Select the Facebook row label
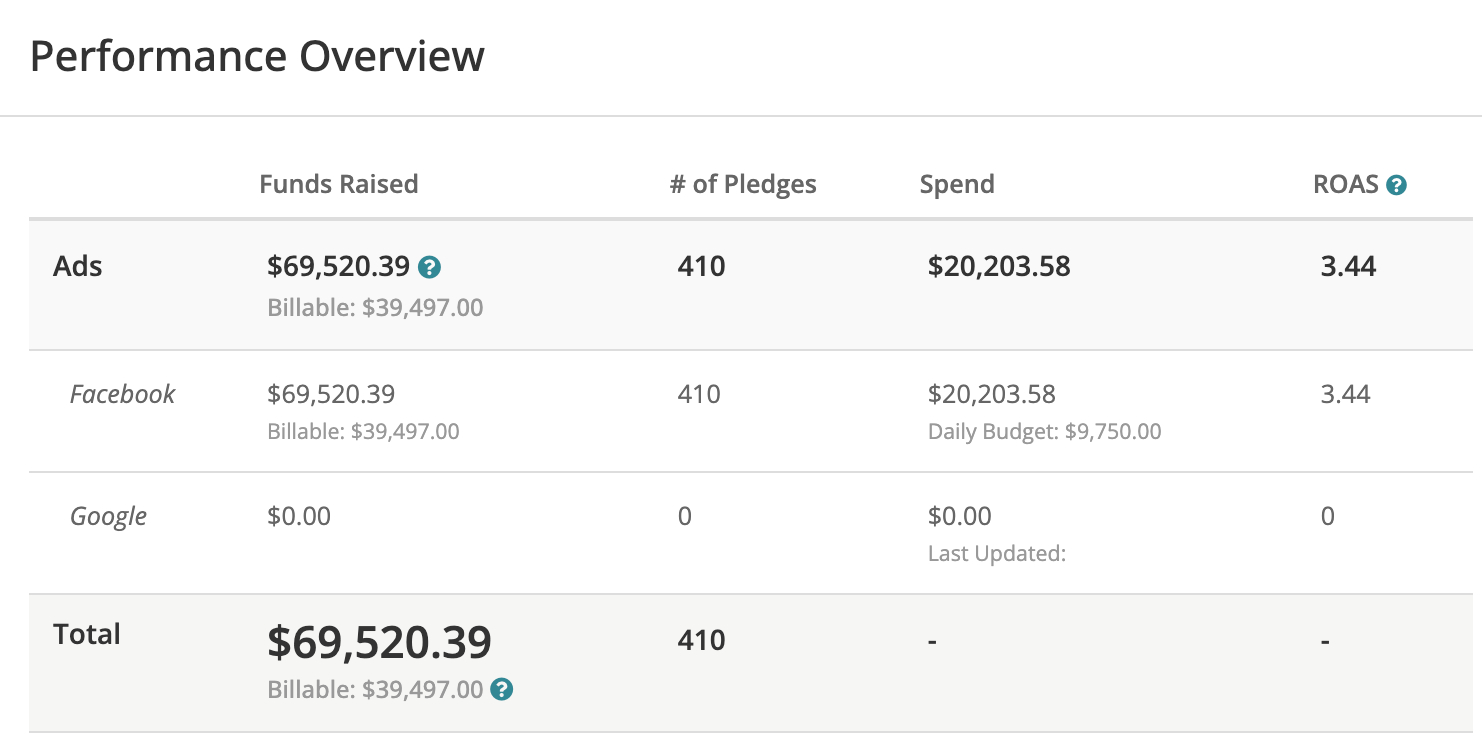Image resolution: width=1482 pixels, height=754 pixels. pyautogui.click(x=122, y=394)
